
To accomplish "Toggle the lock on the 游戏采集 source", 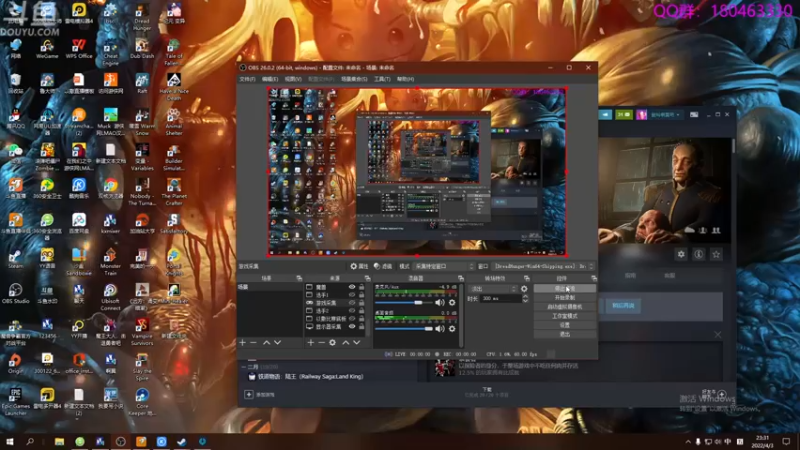I will coord(361,303).
